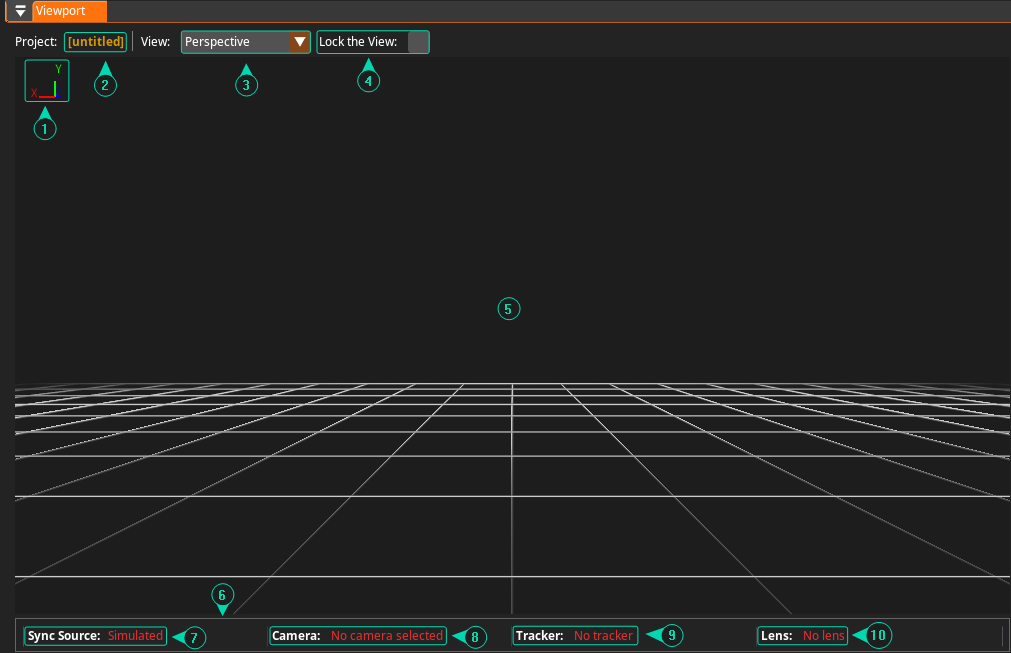Click the numbered callout marker 3
1011x653 pixels.
(x=246, y=85)
